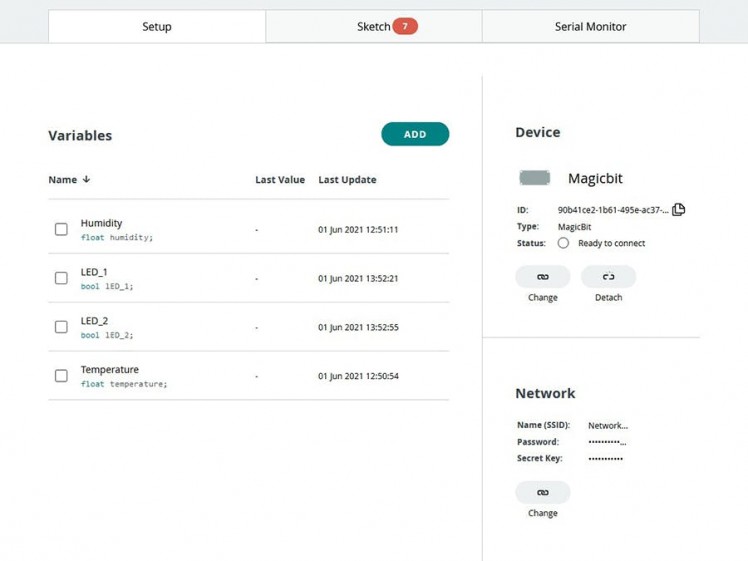Image resolution: width=748 pixels, height=561 pixels.
Task: Check the LED_1 variable checkbox
Action: point(61,279)
